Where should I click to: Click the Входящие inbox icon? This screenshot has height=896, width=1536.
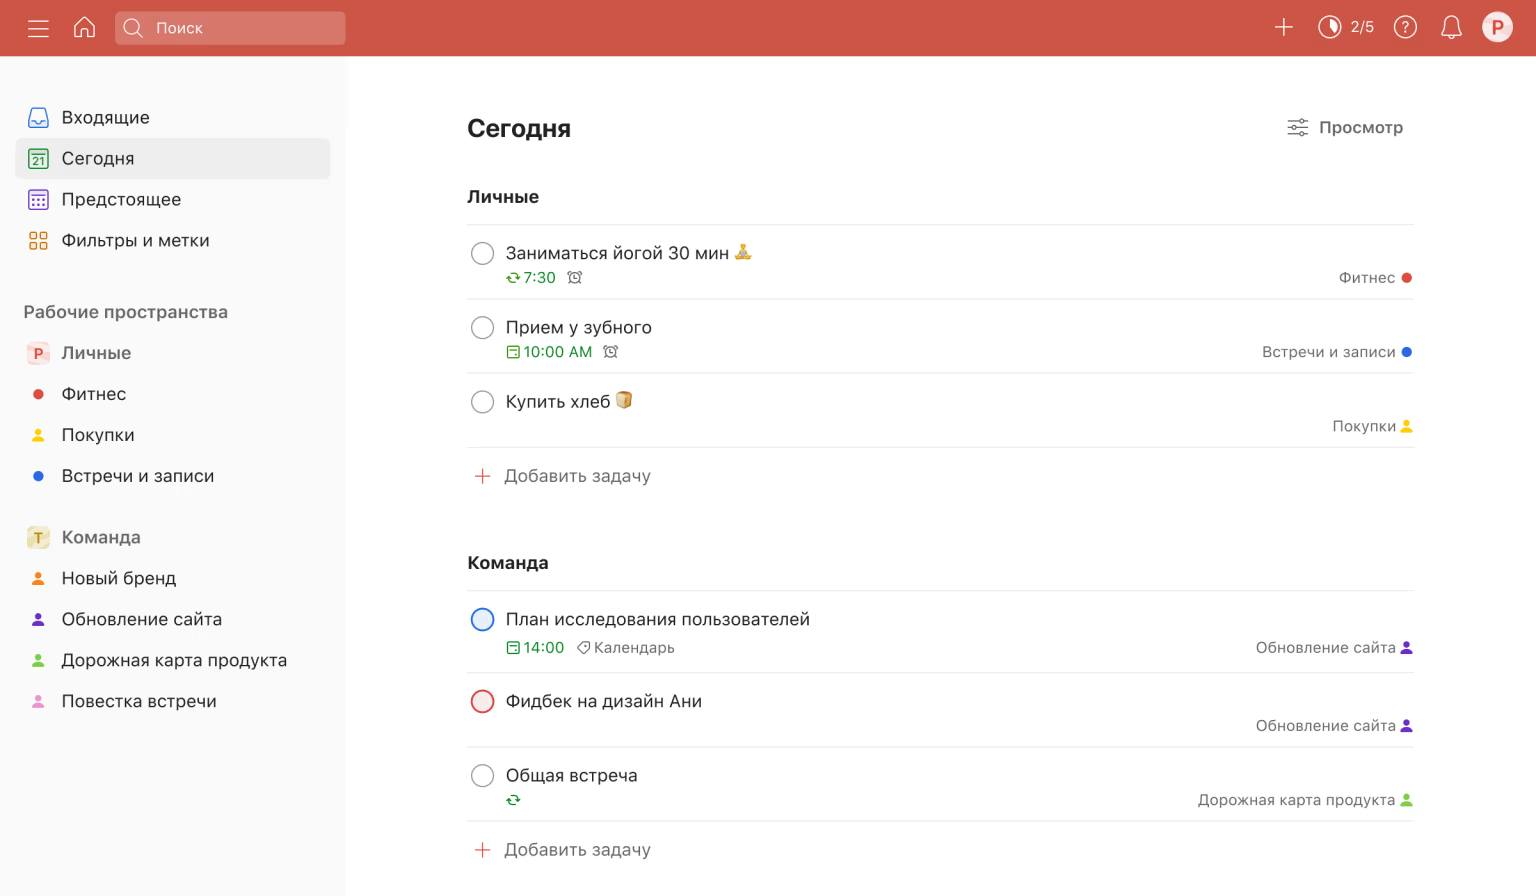click(38, 117)
